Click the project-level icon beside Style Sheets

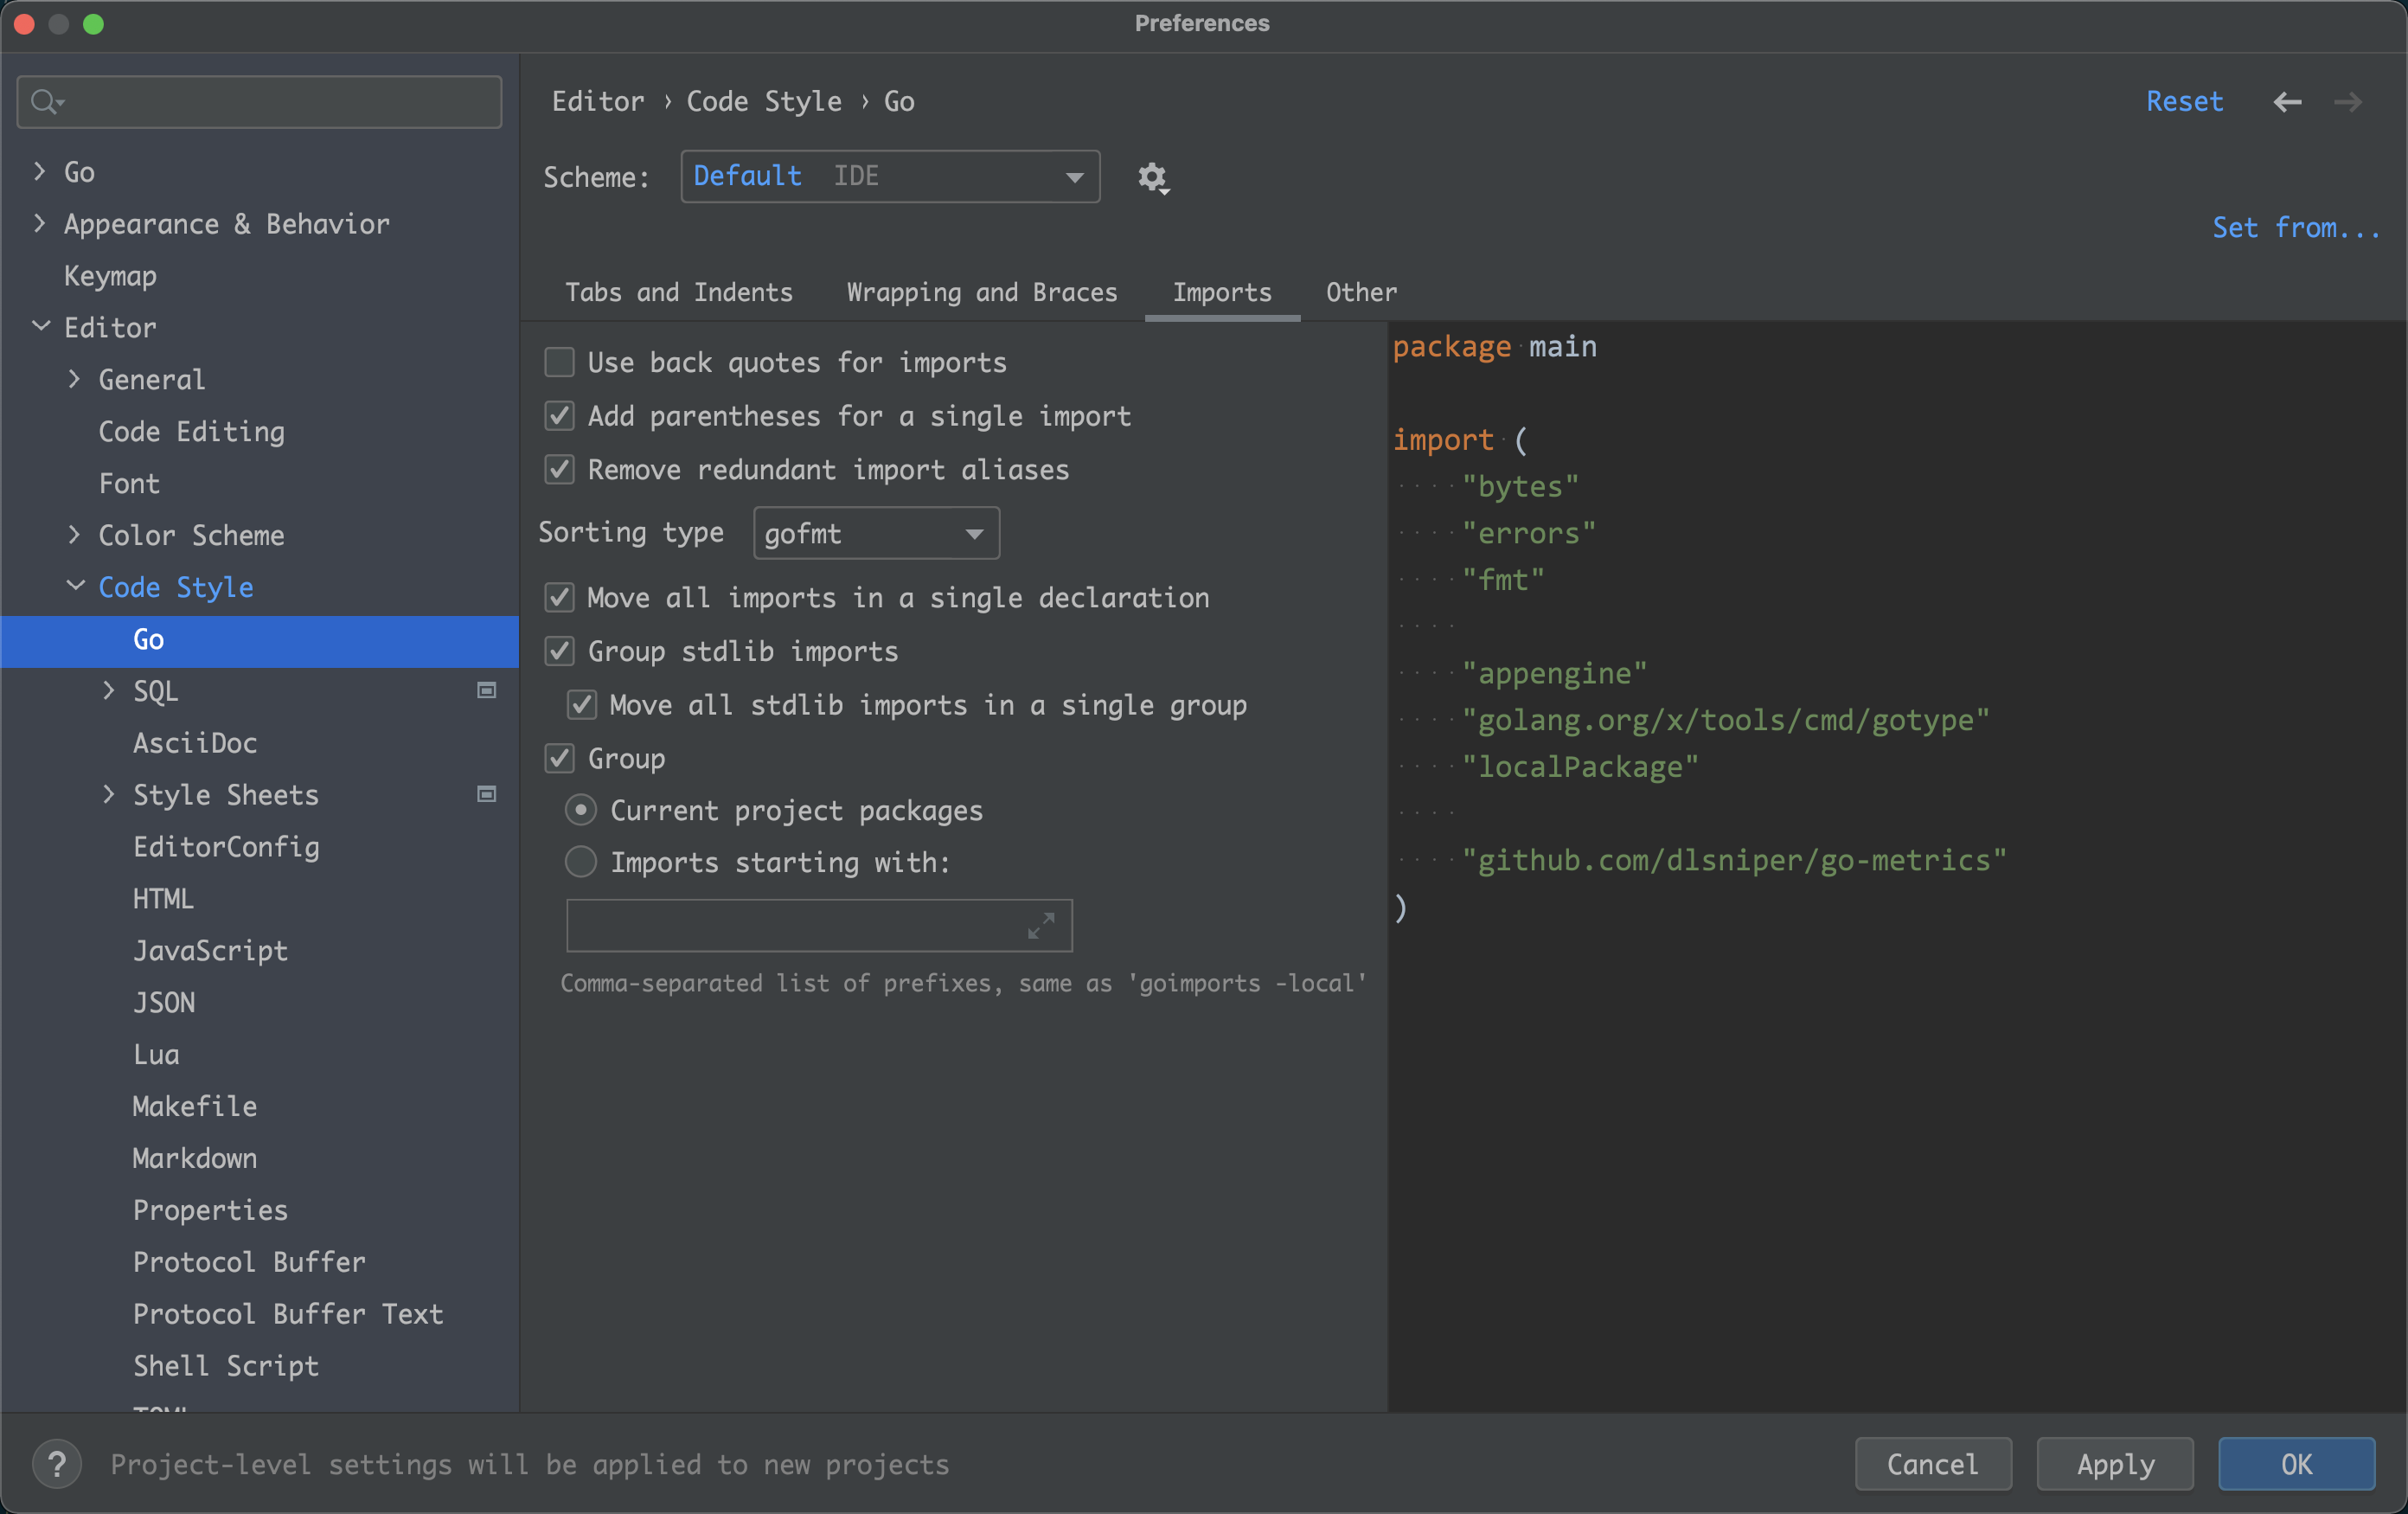pos(487,795)
